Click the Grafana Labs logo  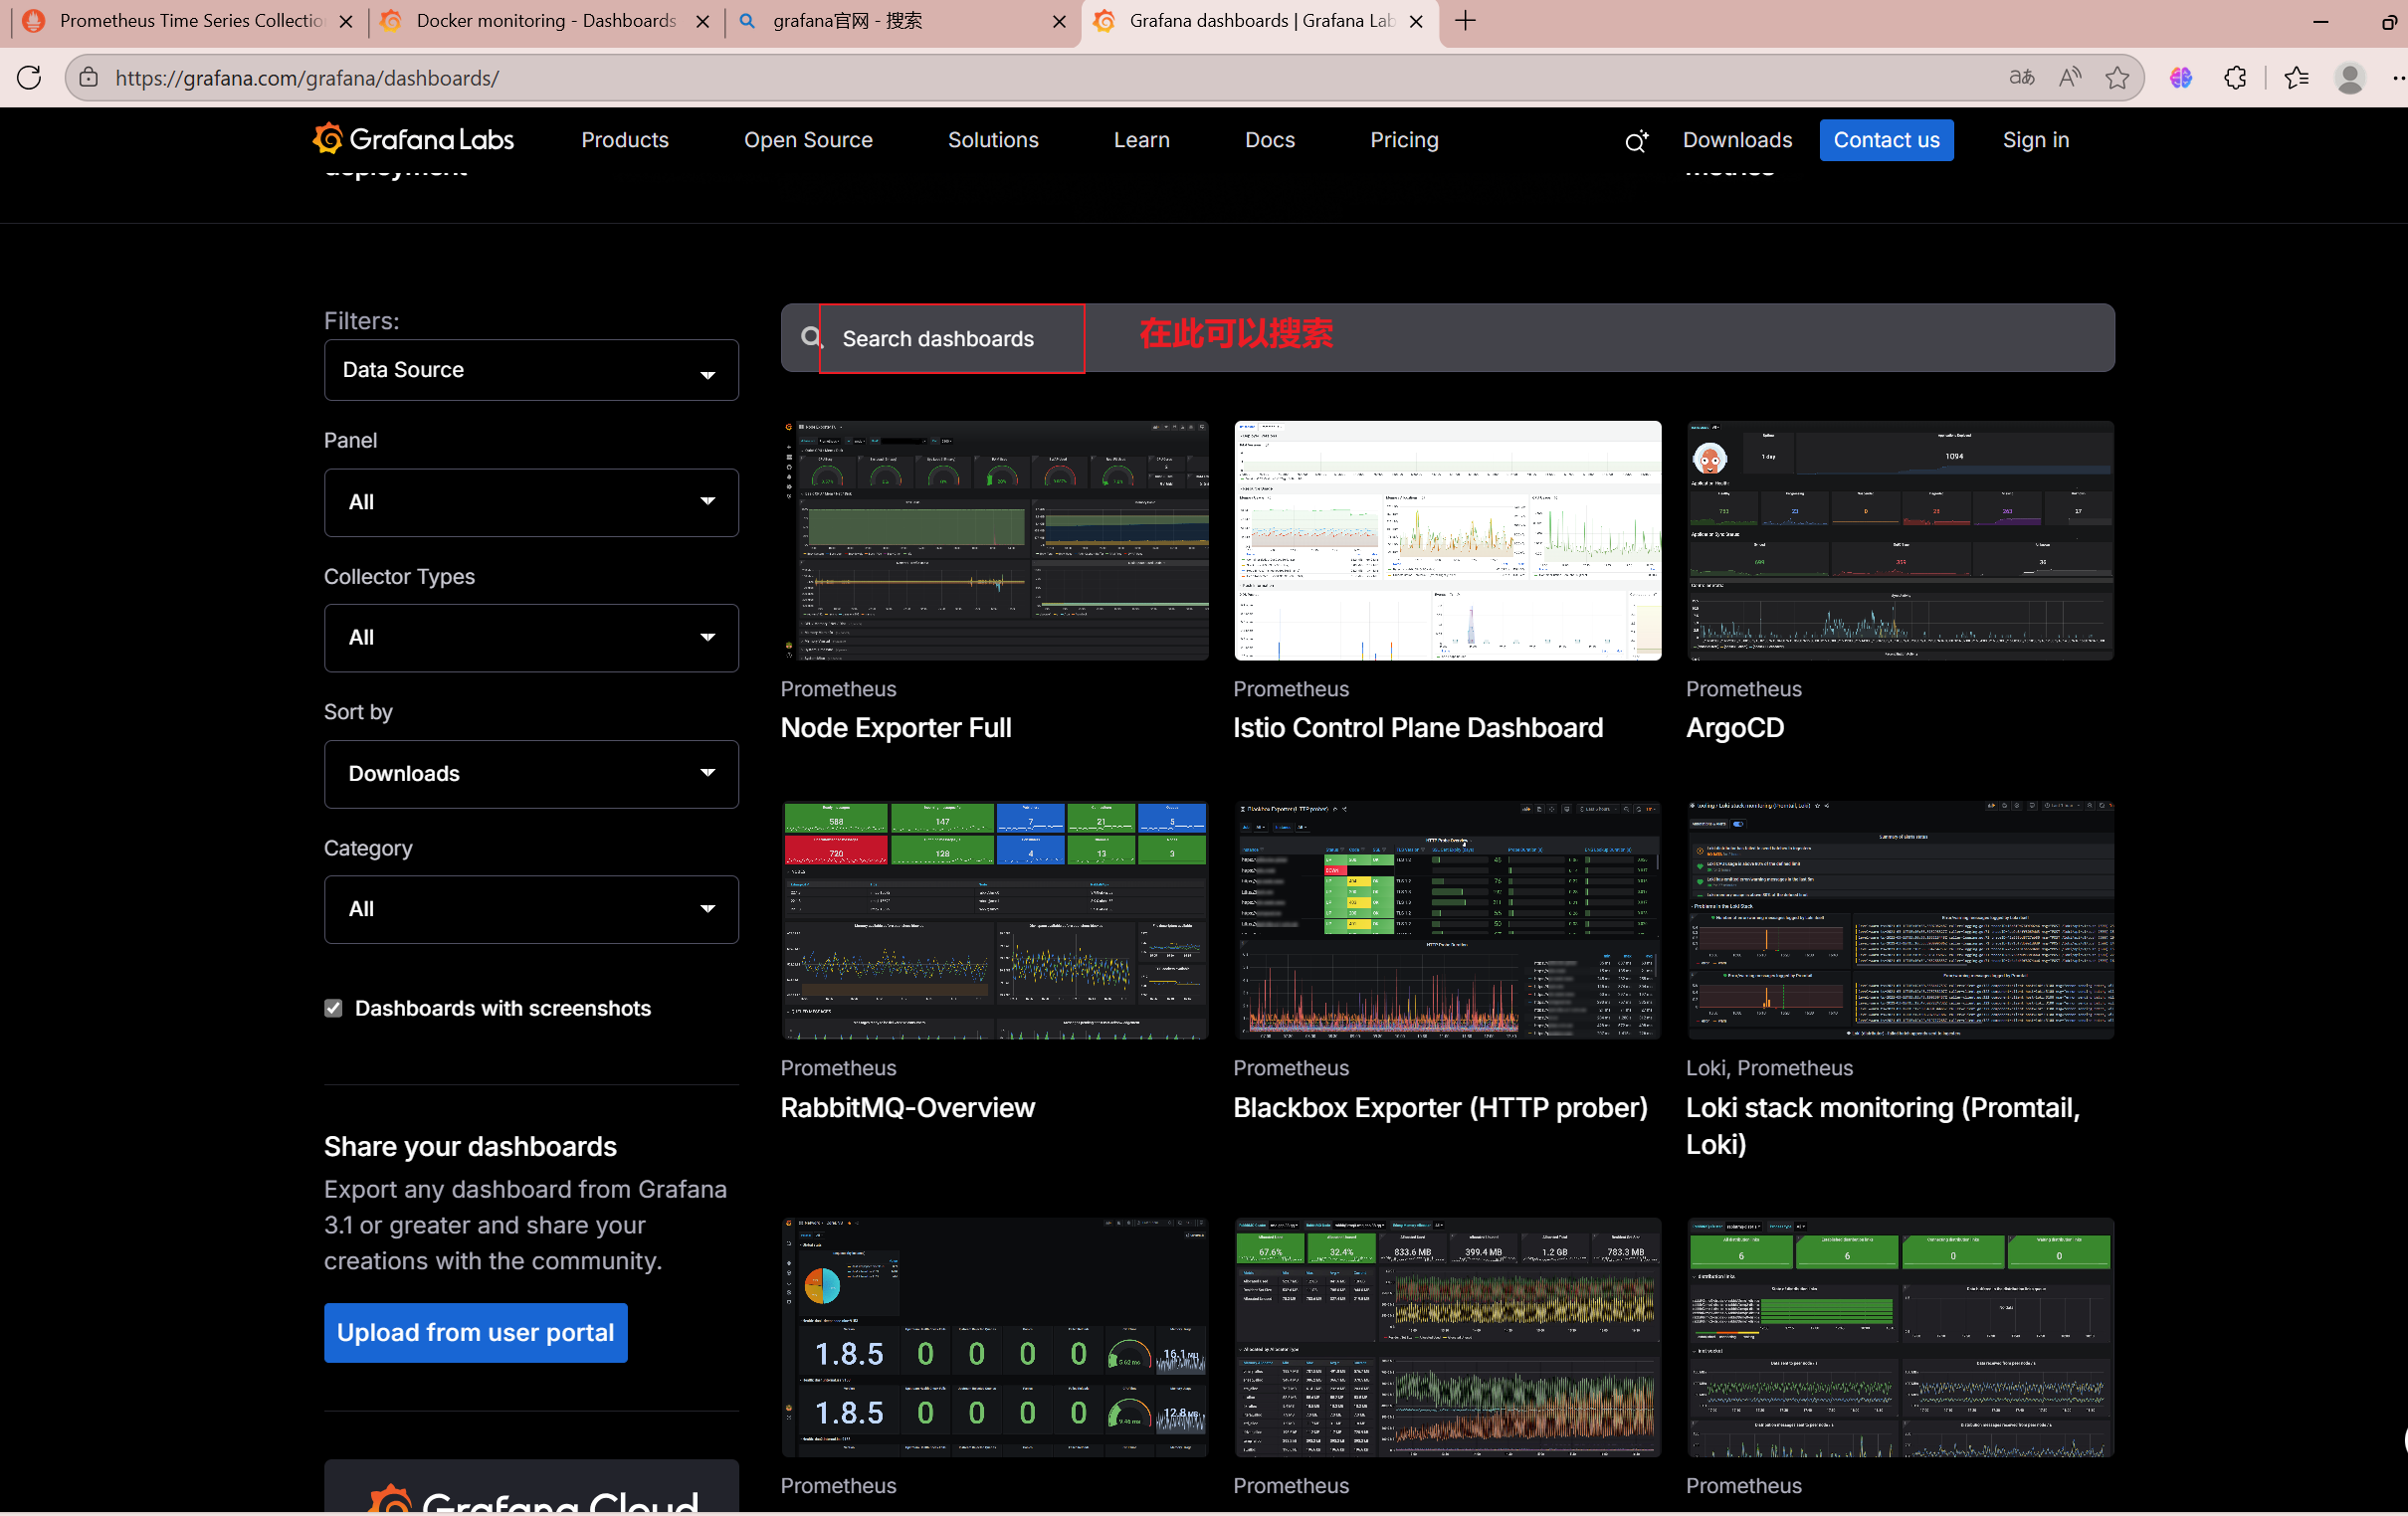[x=413, y=139]
